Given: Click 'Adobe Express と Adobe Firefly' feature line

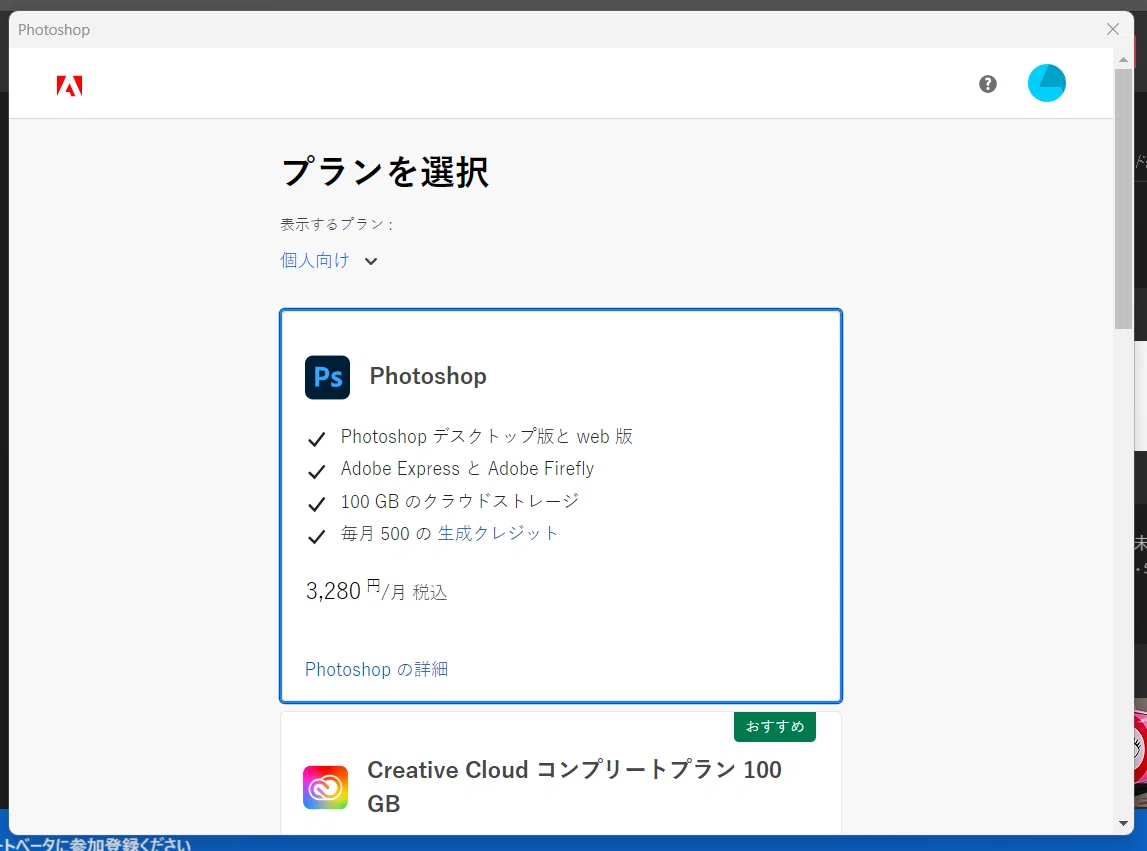Looking at the screenshot, I should pyautogui.click(x=467, y=469).
